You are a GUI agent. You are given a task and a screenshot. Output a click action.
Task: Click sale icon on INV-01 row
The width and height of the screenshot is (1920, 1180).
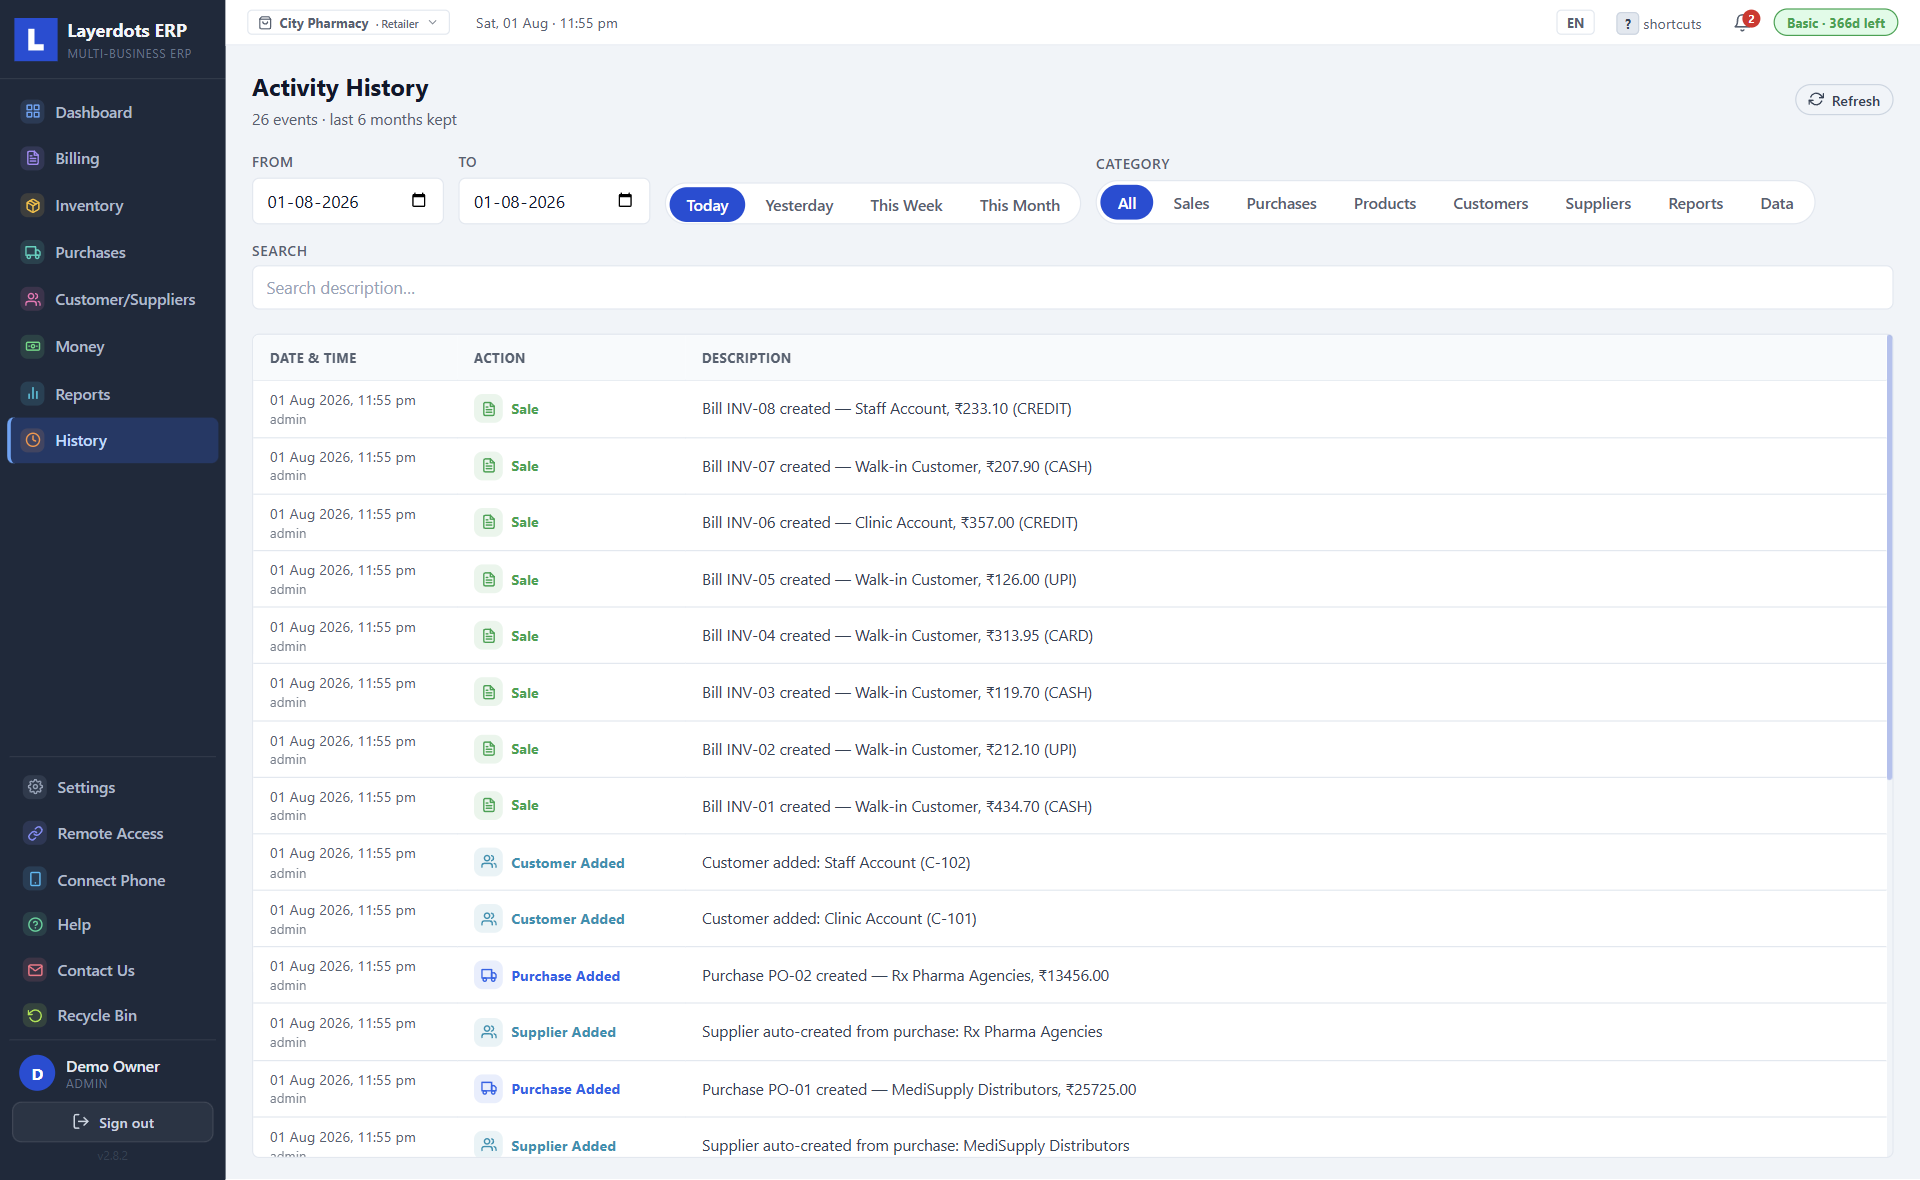(489, 805)
